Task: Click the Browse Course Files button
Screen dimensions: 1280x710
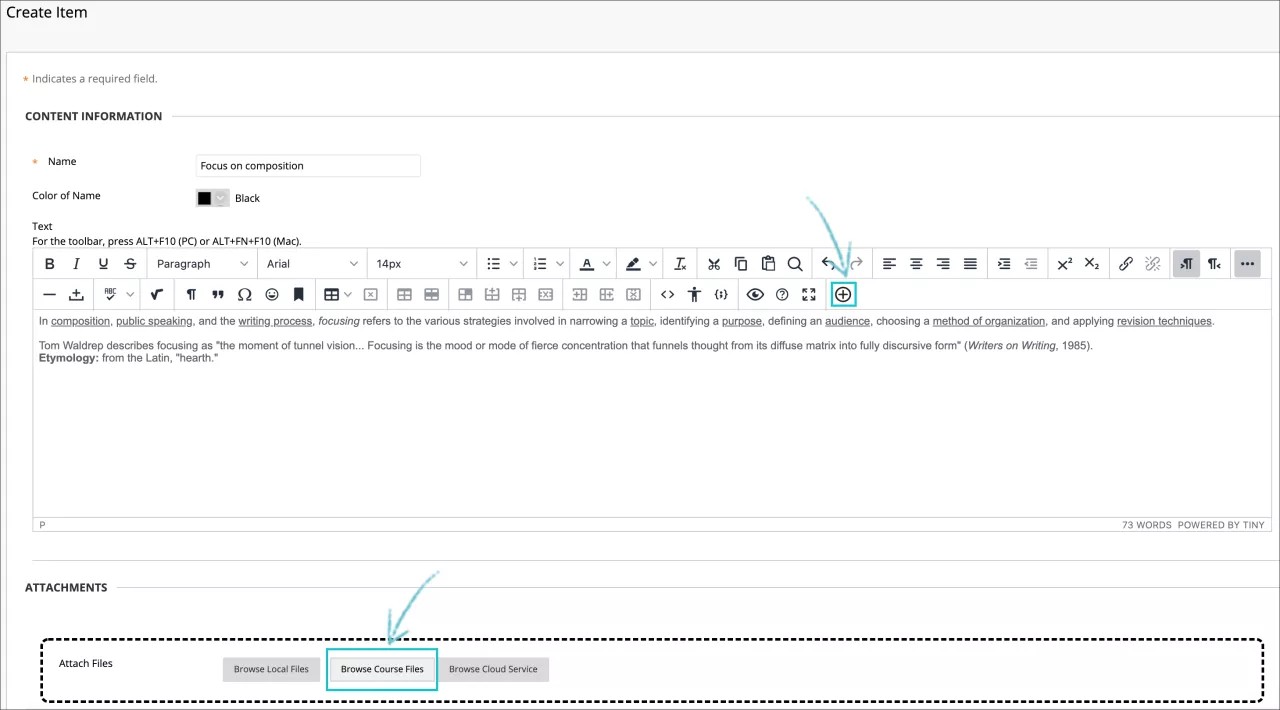Action: [x=381, y=669]
